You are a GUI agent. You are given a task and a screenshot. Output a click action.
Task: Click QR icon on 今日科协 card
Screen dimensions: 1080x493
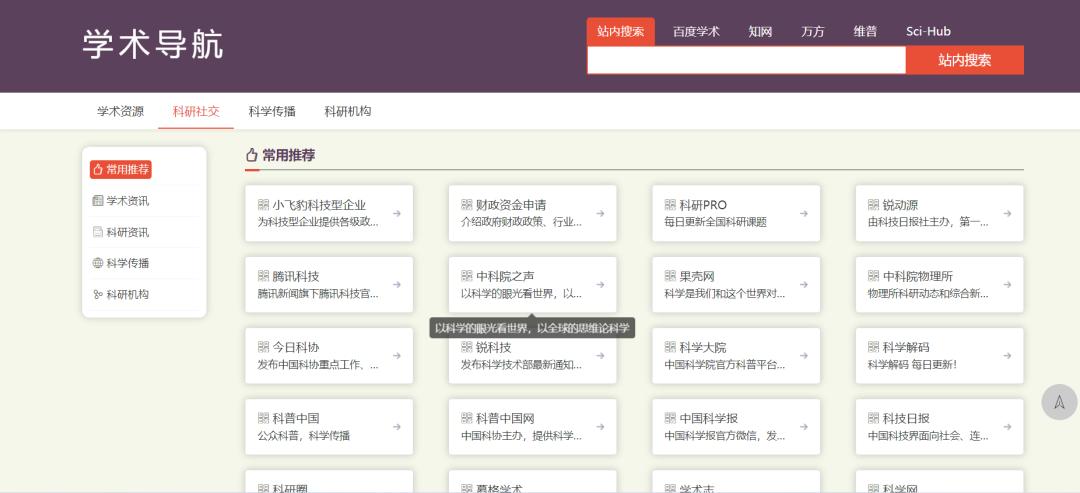coord(263,347)
